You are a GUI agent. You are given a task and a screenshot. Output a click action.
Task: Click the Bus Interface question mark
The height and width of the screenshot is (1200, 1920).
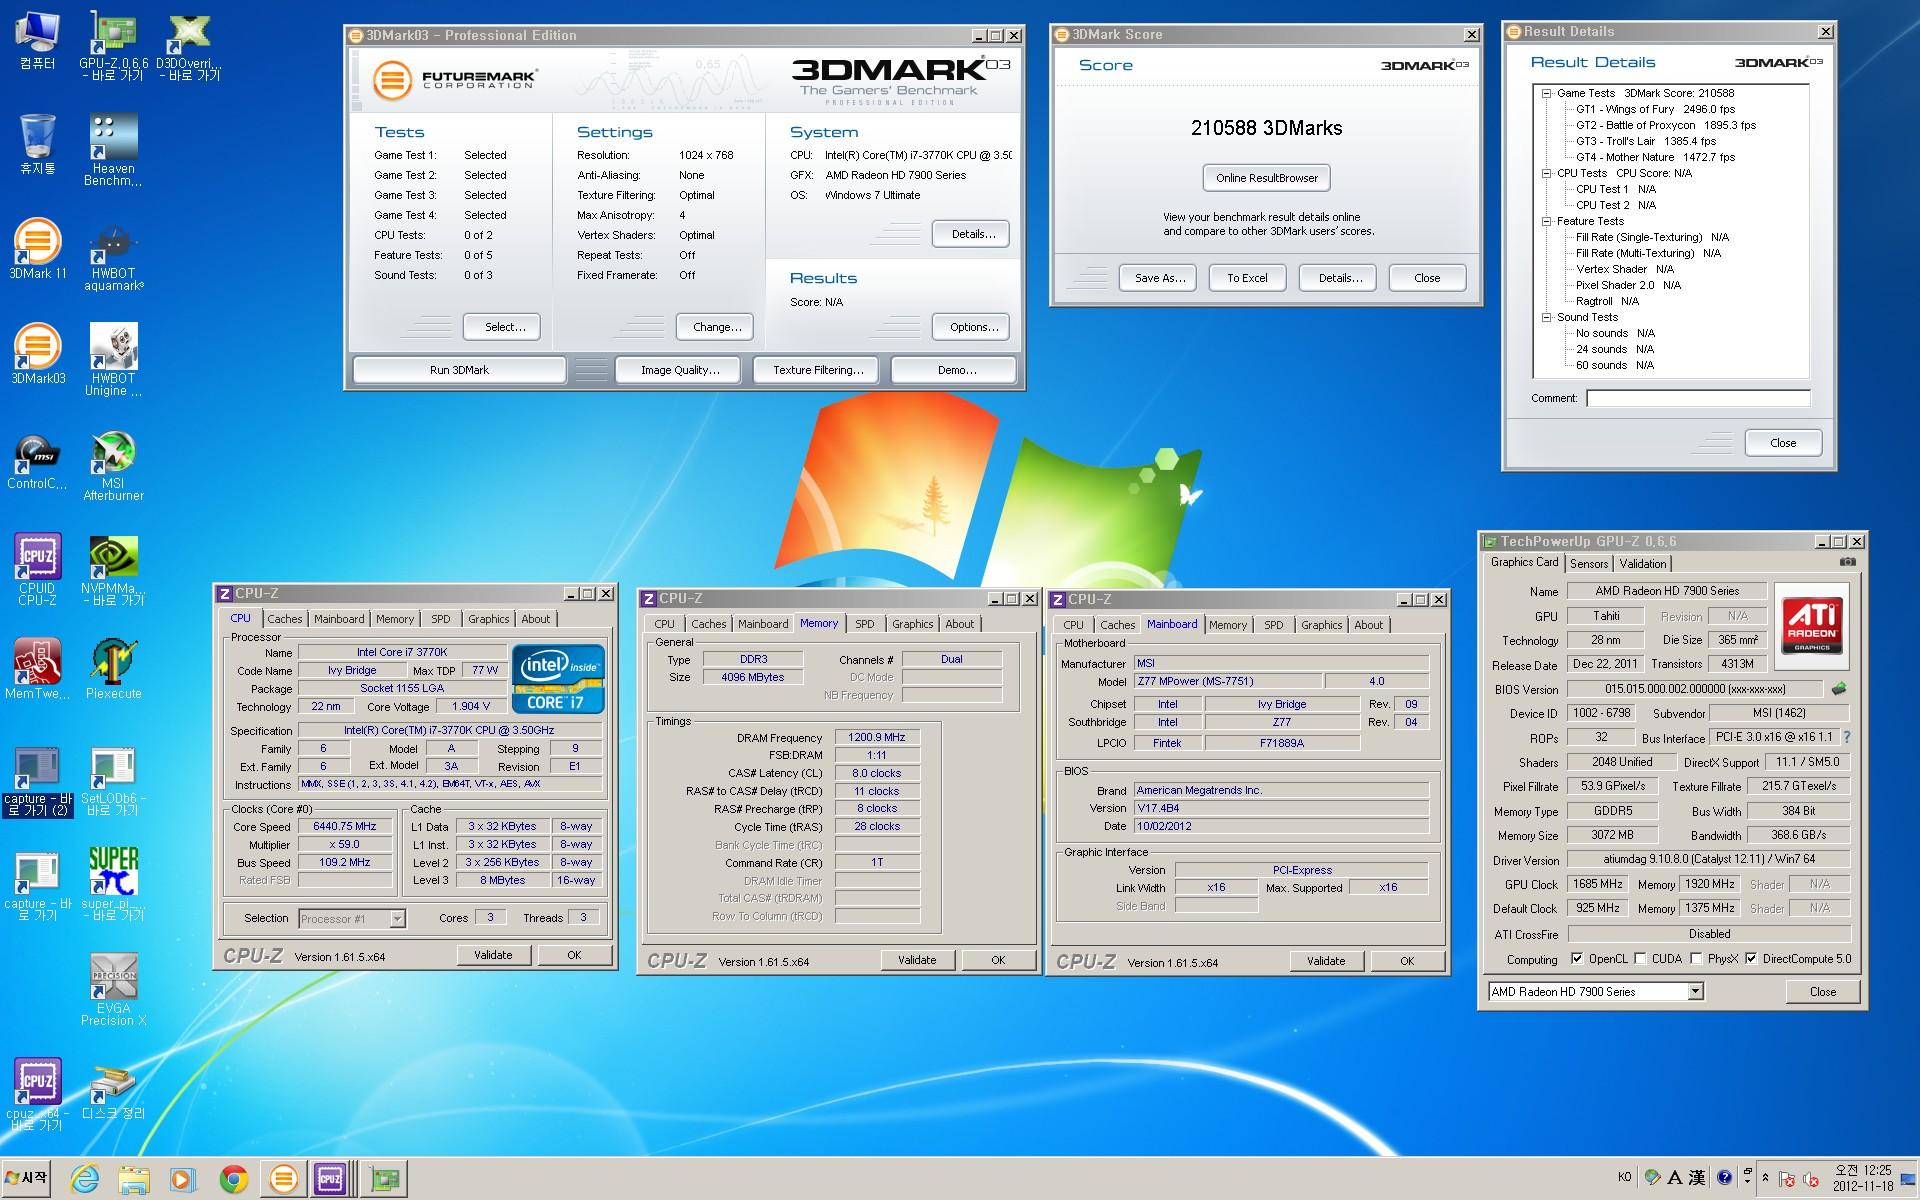click(x=1846, y=737)
